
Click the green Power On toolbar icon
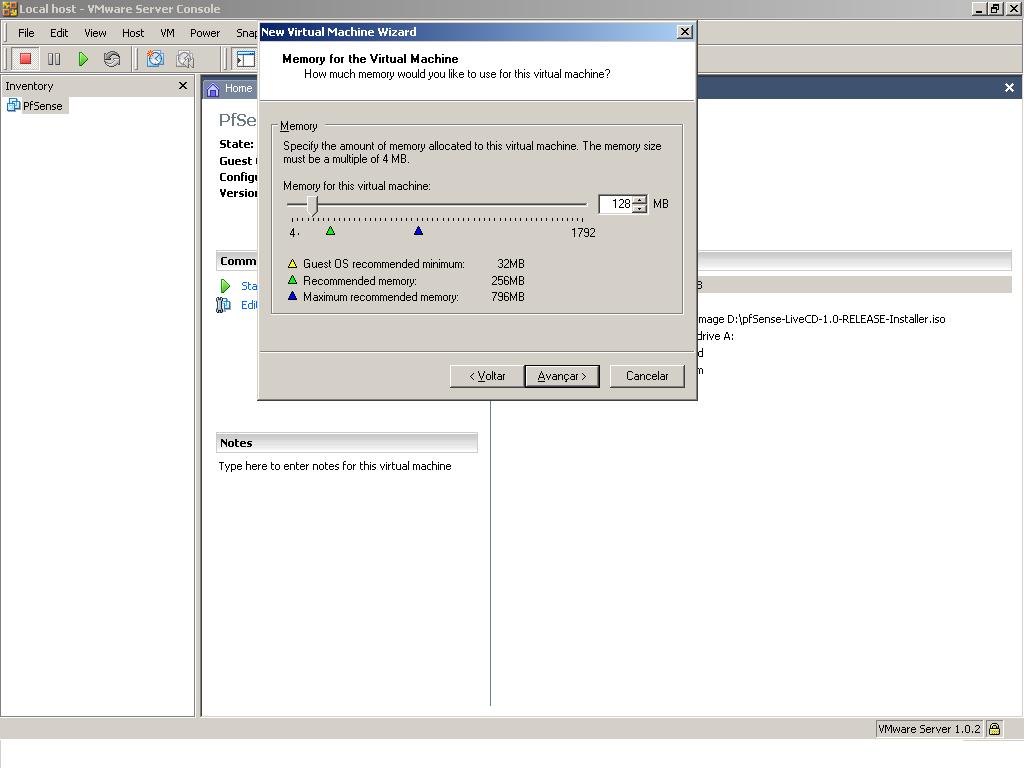pos(83,59)
